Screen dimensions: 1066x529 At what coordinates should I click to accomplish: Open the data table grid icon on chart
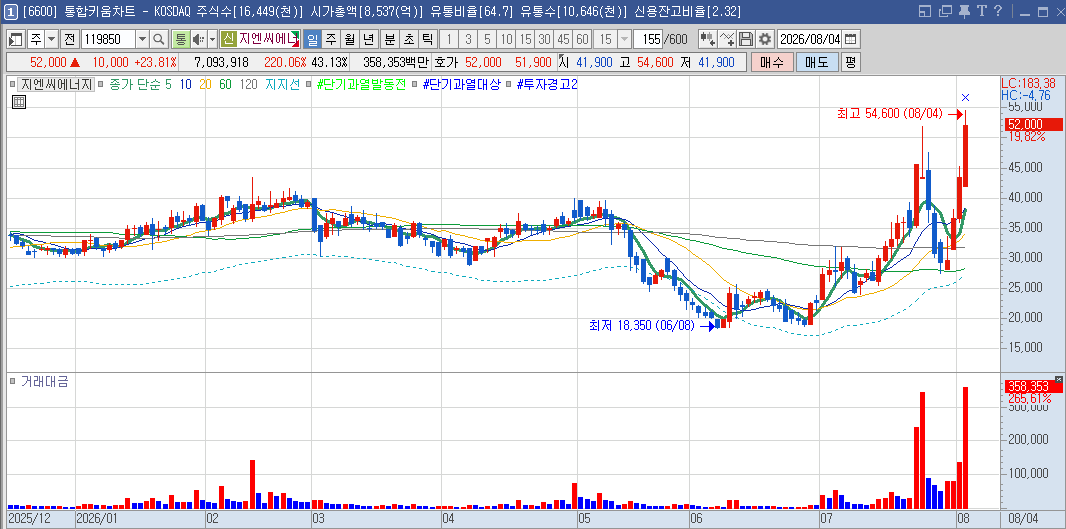[x=19, y=103]
